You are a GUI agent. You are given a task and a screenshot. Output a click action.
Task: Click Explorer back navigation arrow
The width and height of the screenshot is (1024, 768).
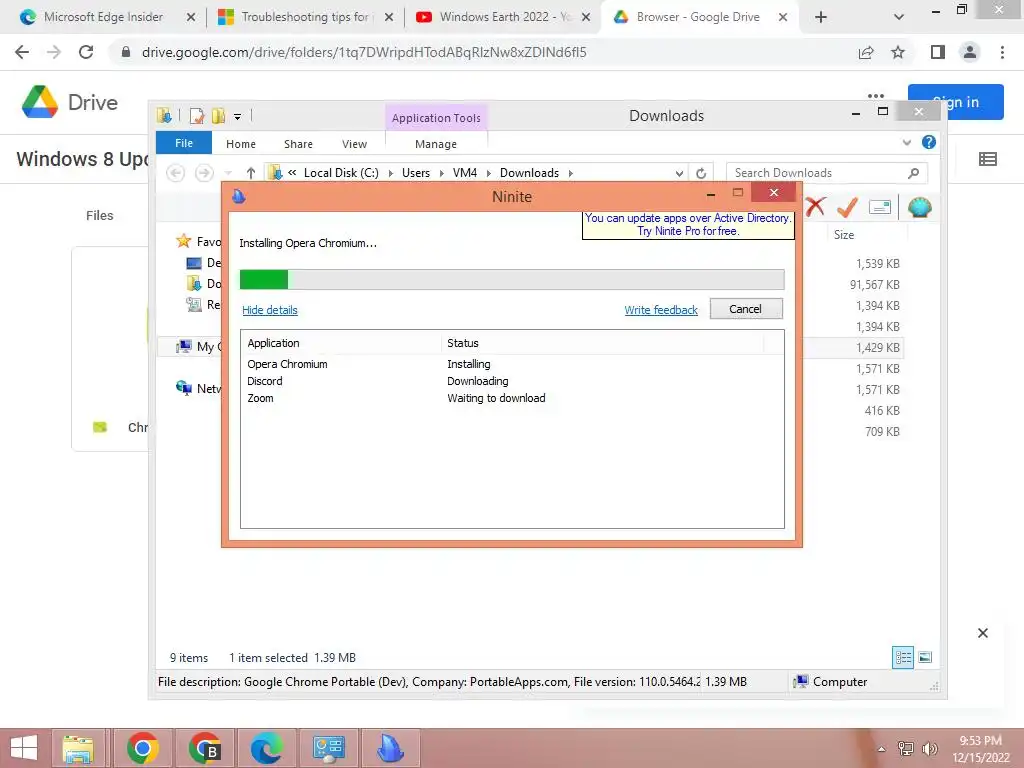click(x=176, y=173)
